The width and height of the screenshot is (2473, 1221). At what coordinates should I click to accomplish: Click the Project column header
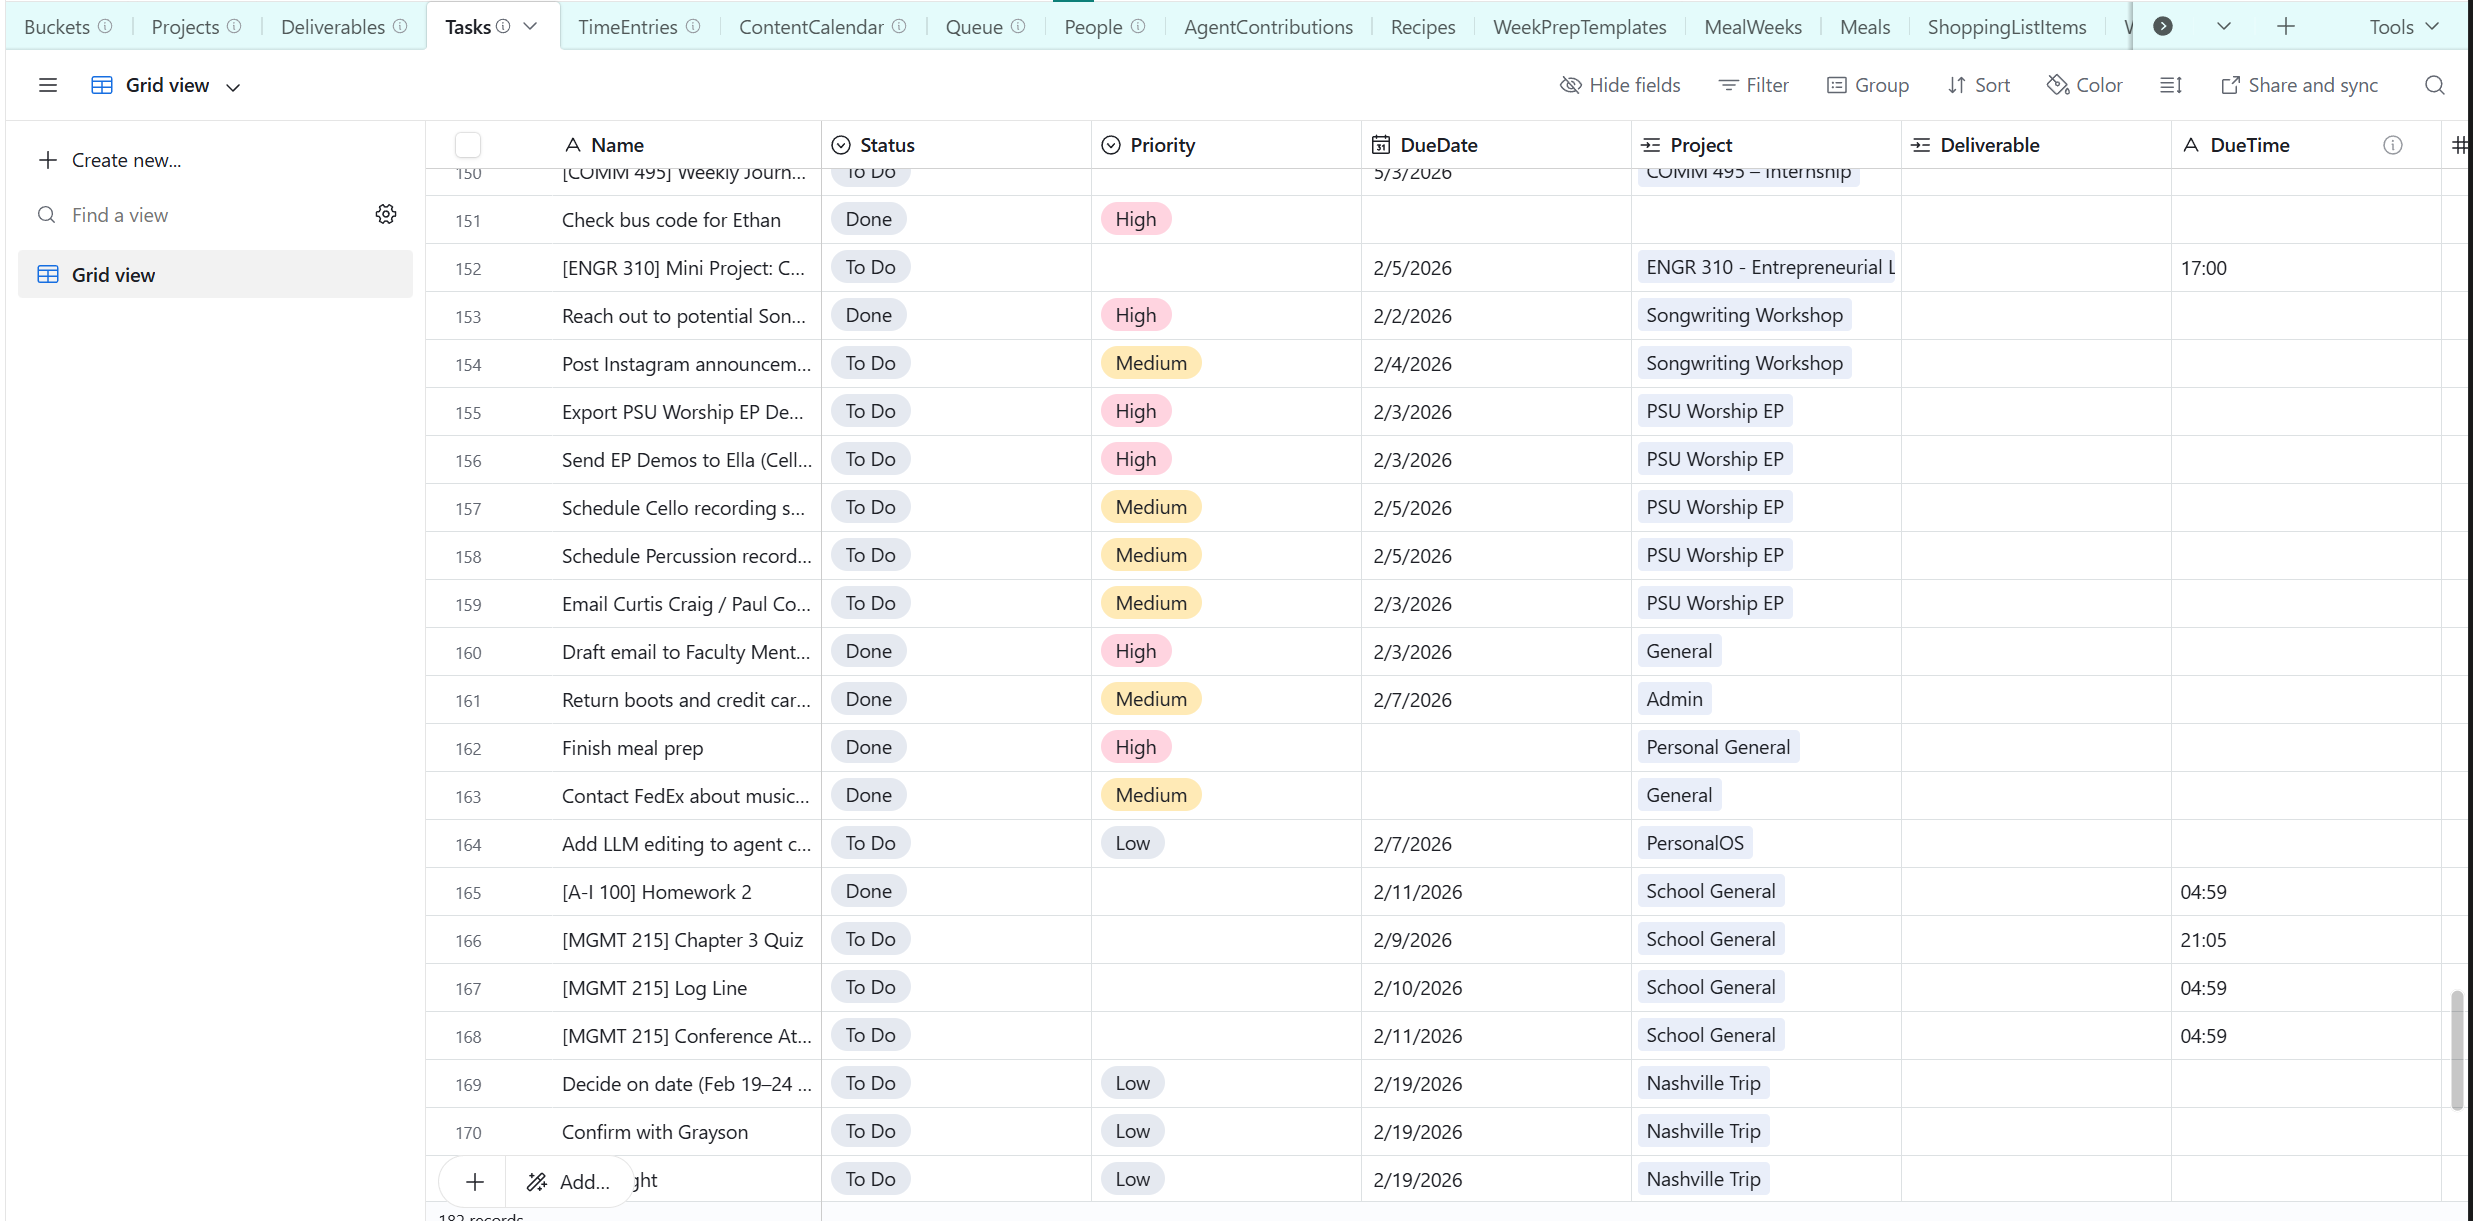pos(1766,145)
